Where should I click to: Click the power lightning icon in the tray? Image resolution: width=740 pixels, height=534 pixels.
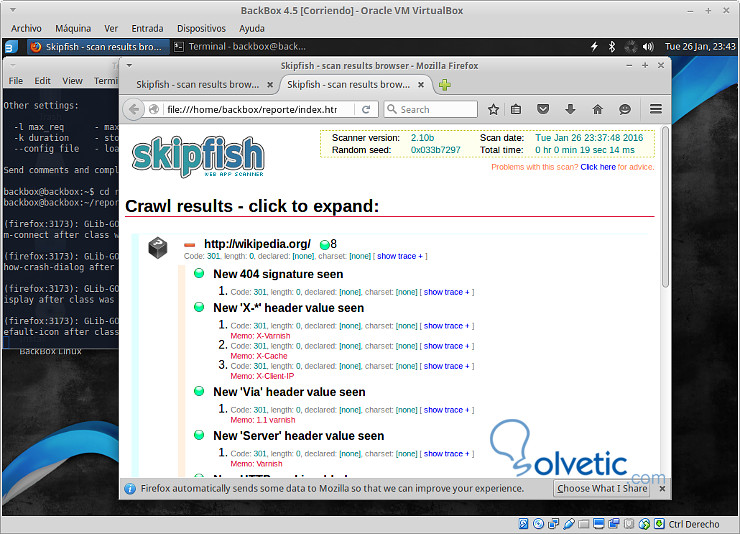click(594, 46)
